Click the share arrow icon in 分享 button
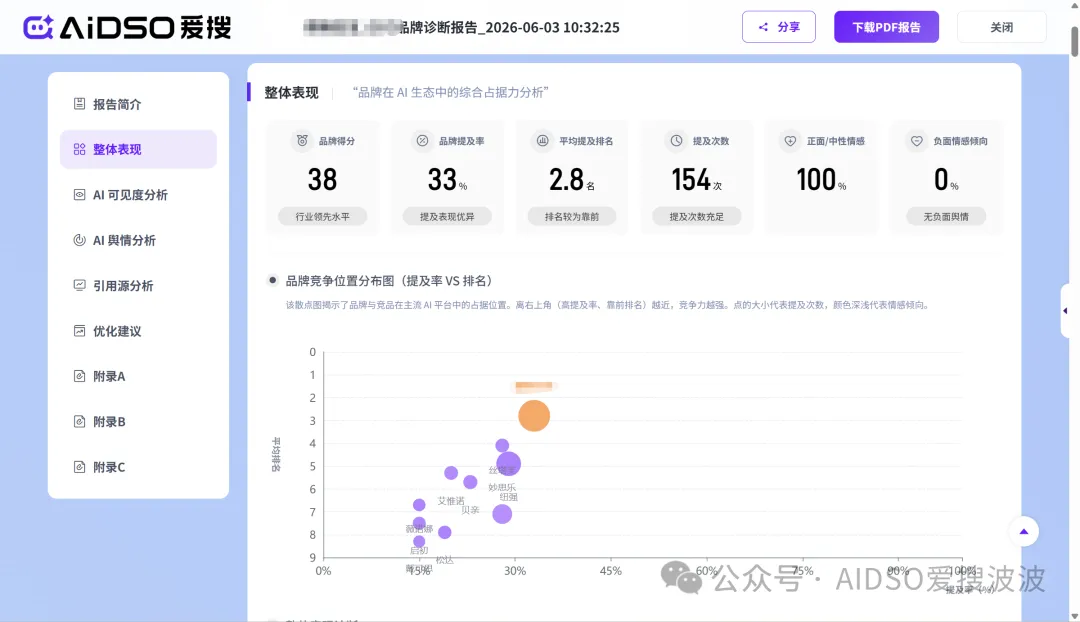This screenshot has height=622, width=1080. [763, 27]
